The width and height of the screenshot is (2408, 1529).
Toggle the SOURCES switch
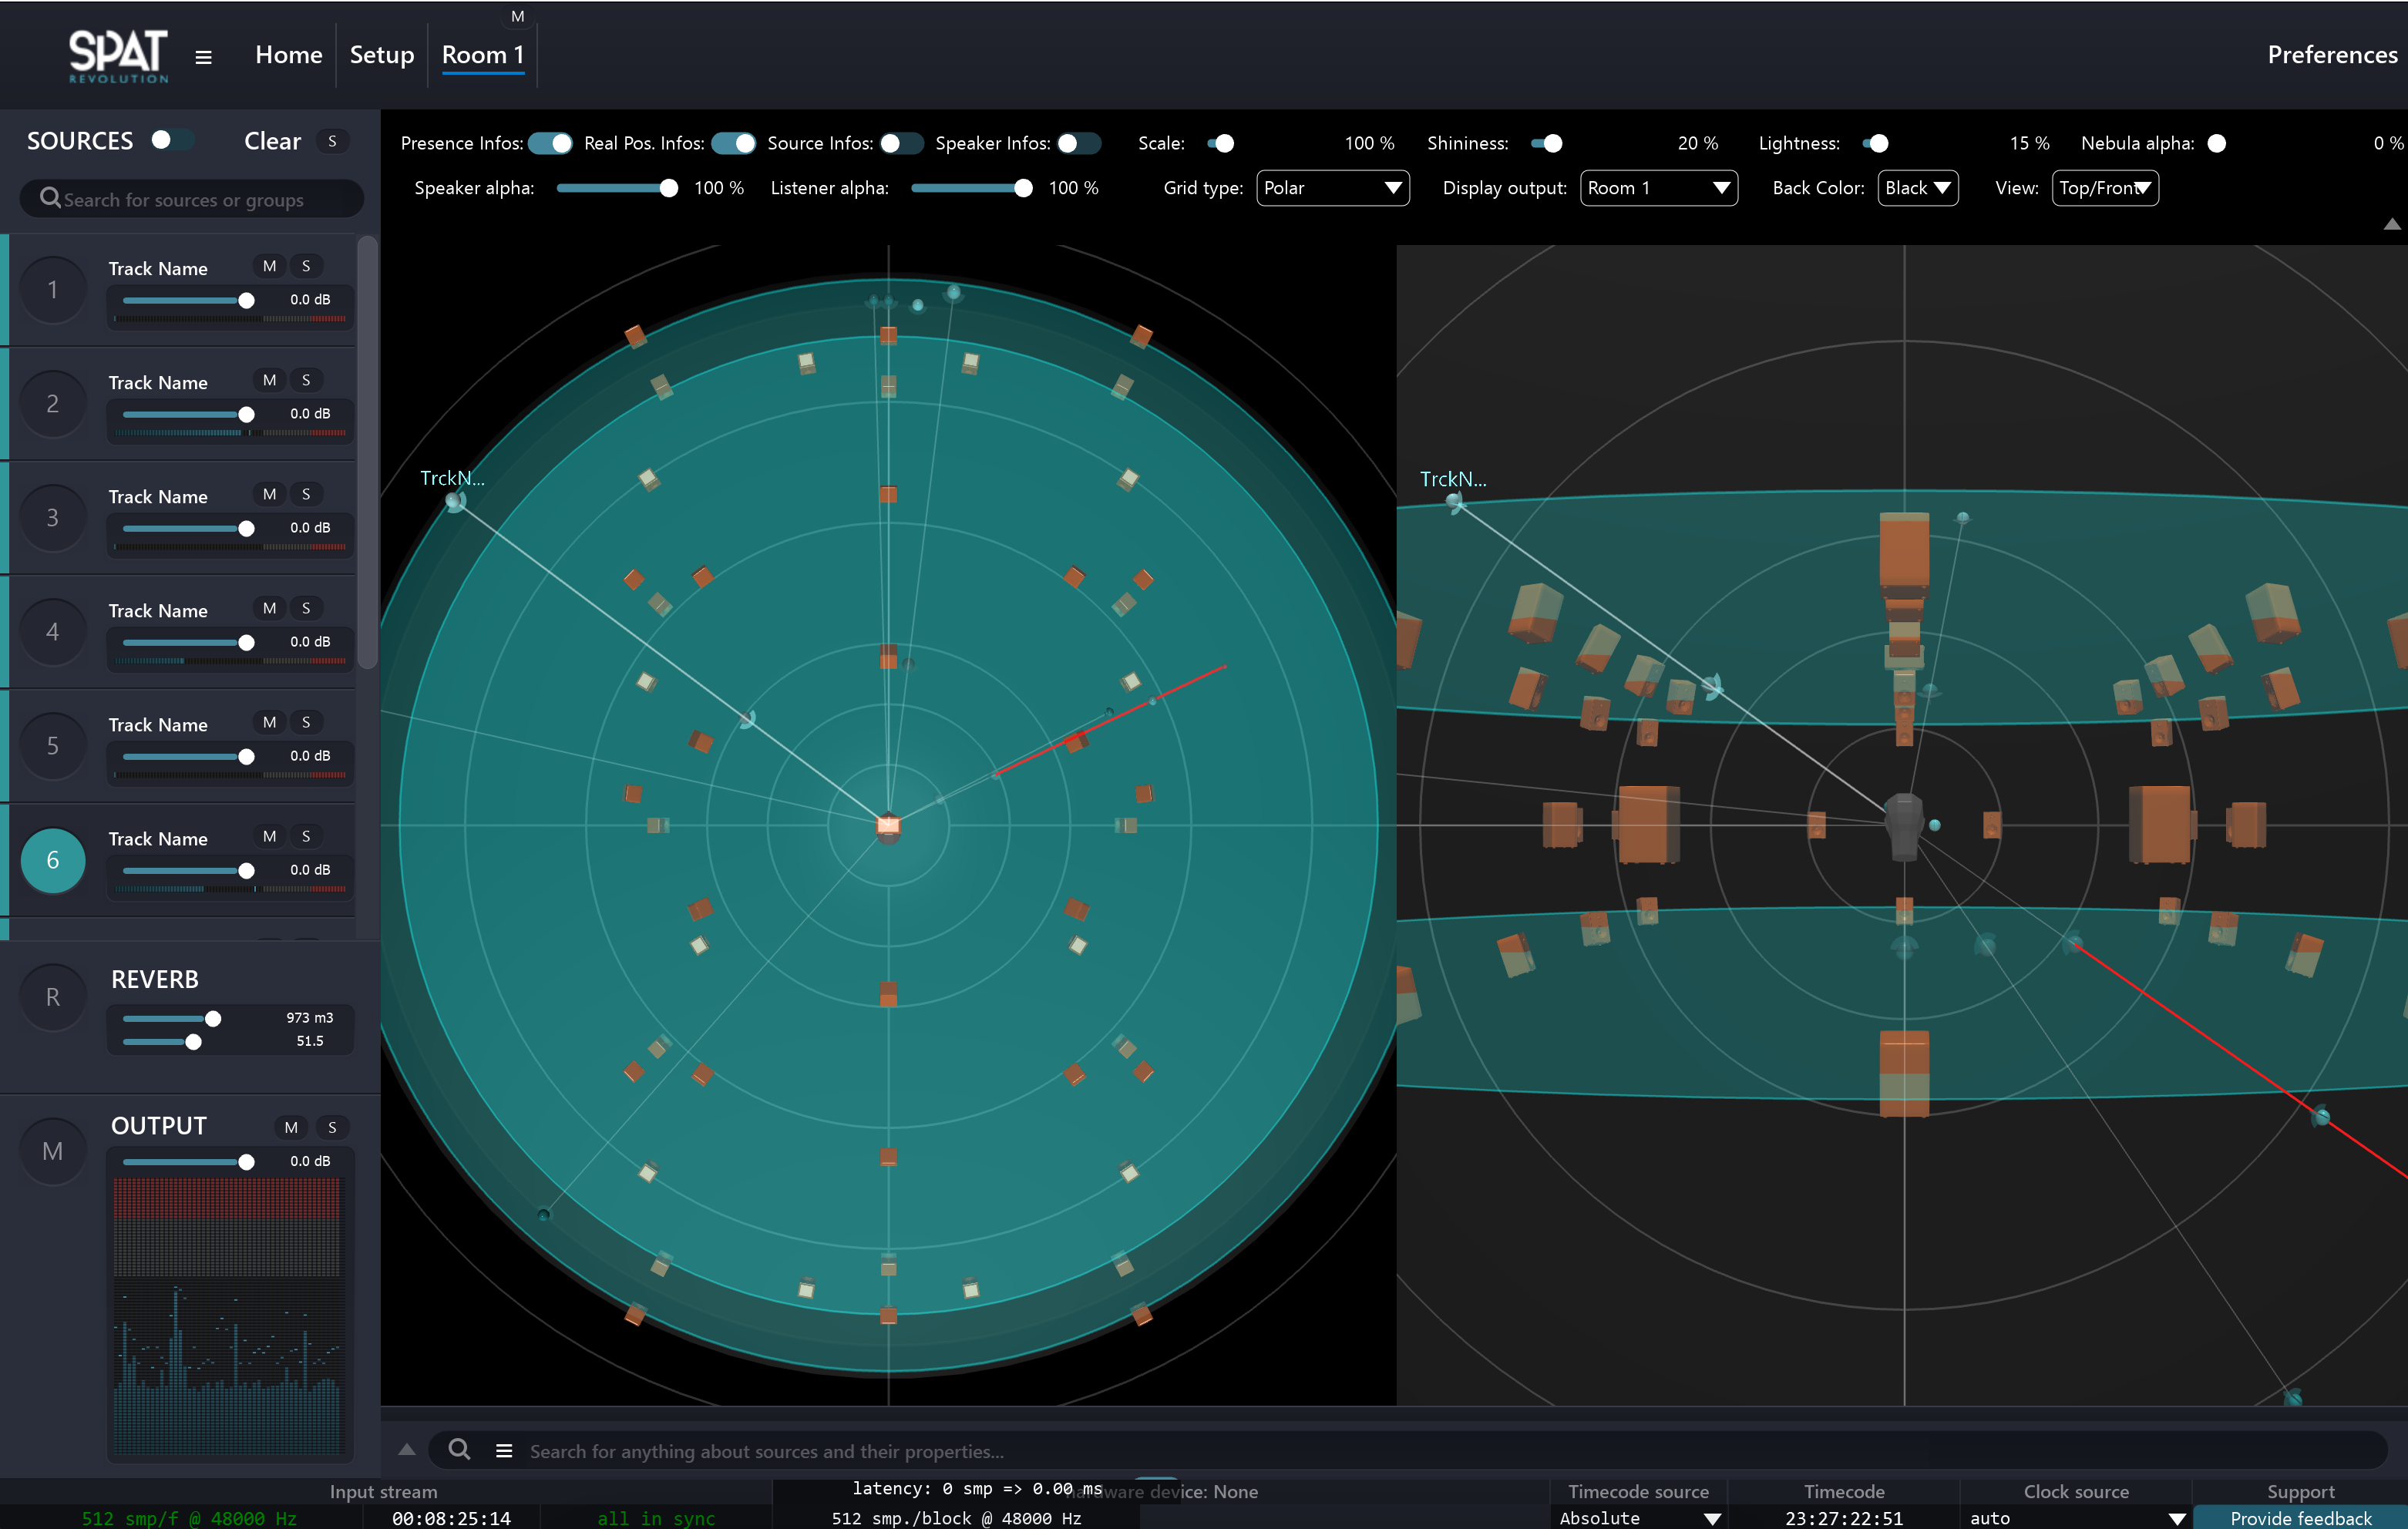pyautogui.click(x=170, y=140)
